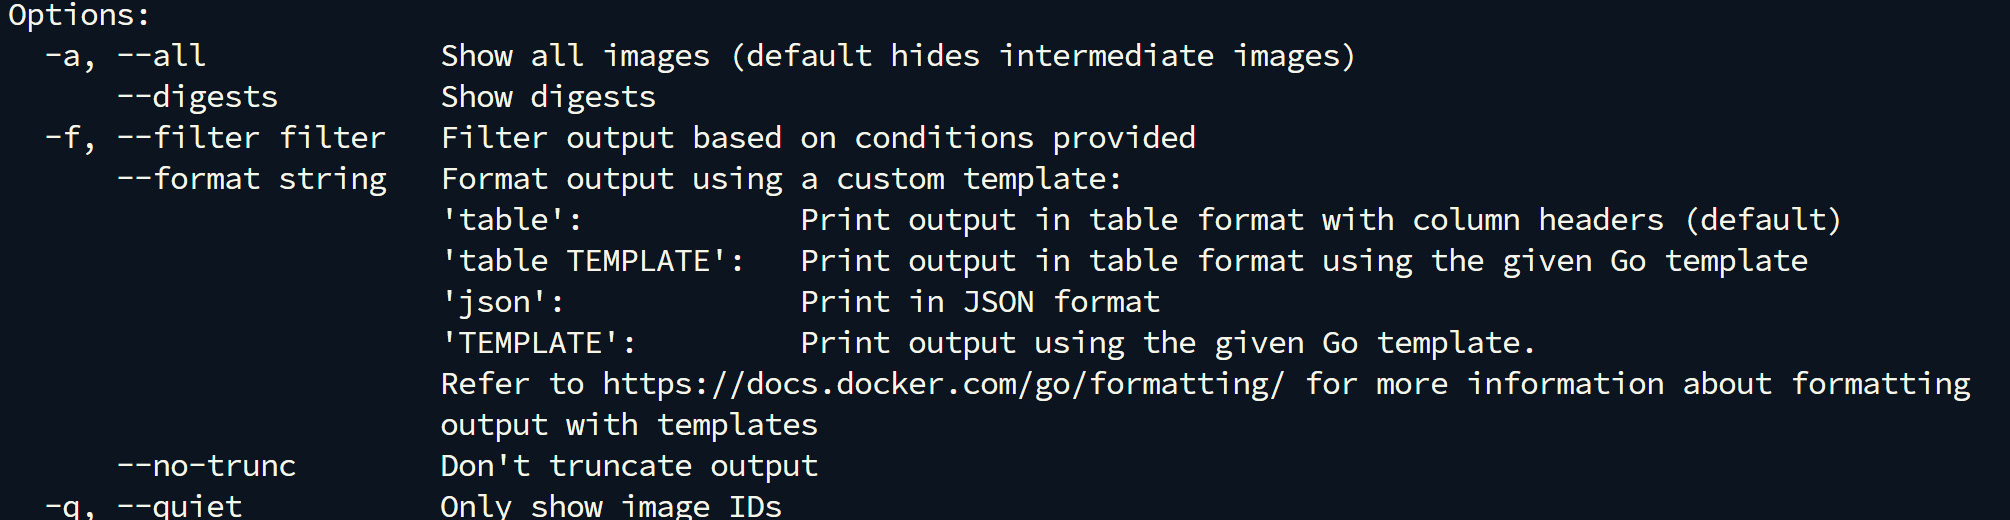Screen dimensions: 2010x520
Task: Click the docs.docker.com formatting URL
Action: click(x=943, y=385)
